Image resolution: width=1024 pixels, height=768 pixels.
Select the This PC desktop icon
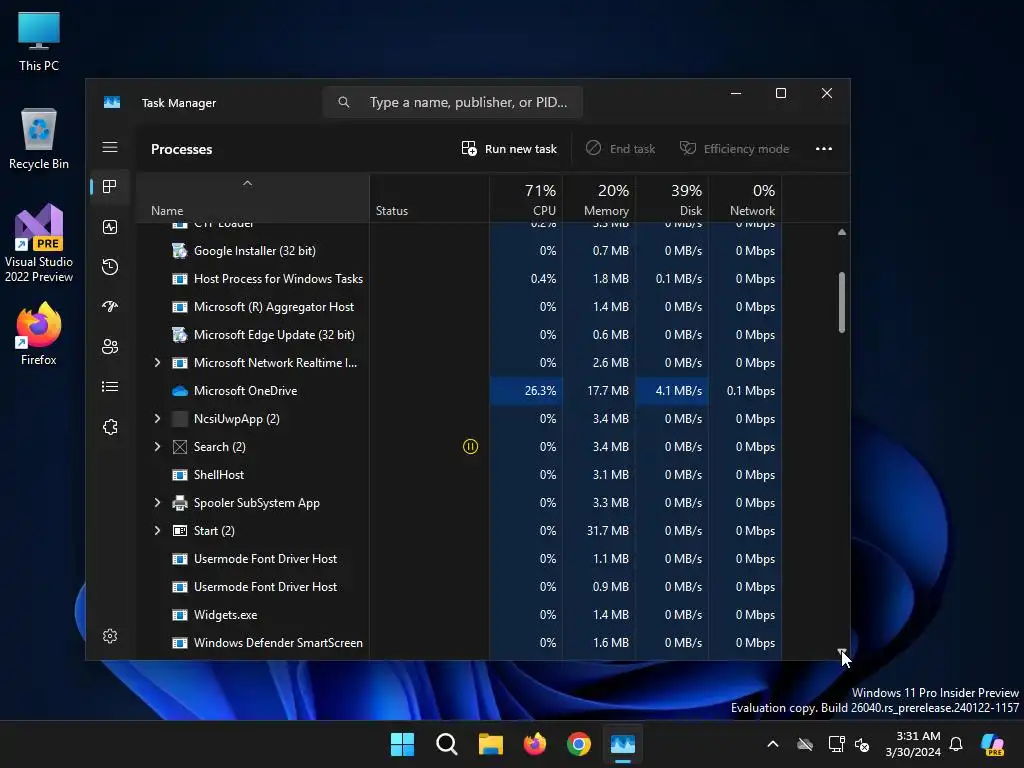click(39, 41)
